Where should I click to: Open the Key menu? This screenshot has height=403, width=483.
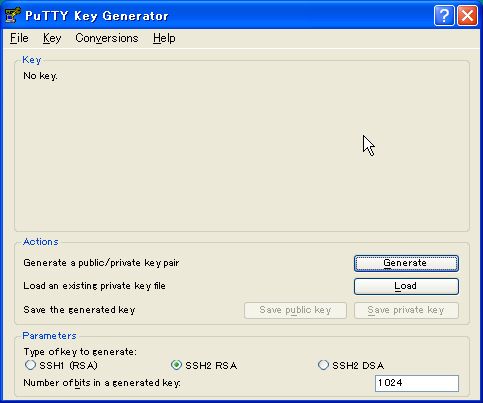click(52, 38)
